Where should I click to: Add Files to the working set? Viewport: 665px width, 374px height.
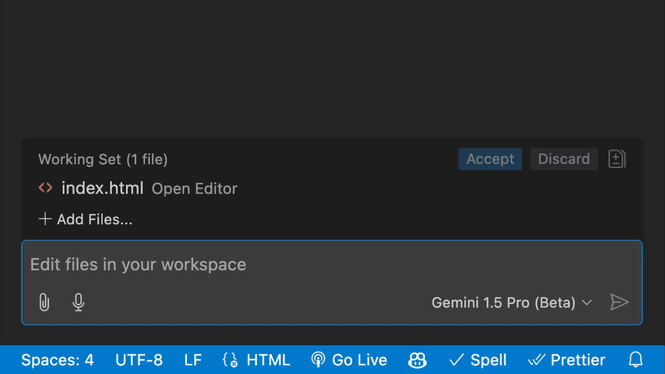[x=86, y=219]
